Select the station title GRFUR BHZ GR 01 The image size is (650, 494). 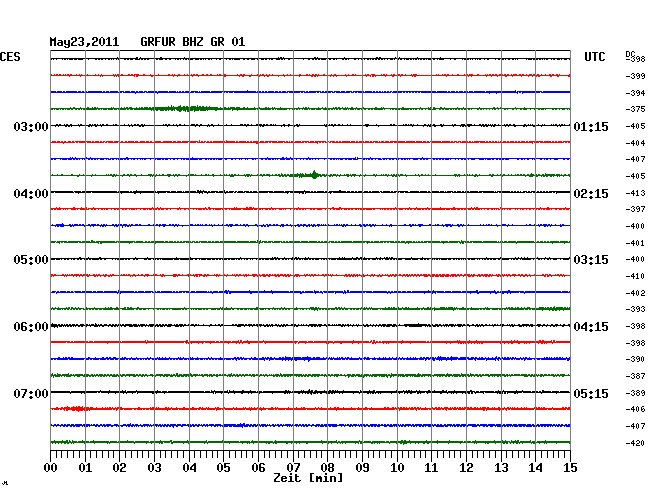[x=193, y=42]
